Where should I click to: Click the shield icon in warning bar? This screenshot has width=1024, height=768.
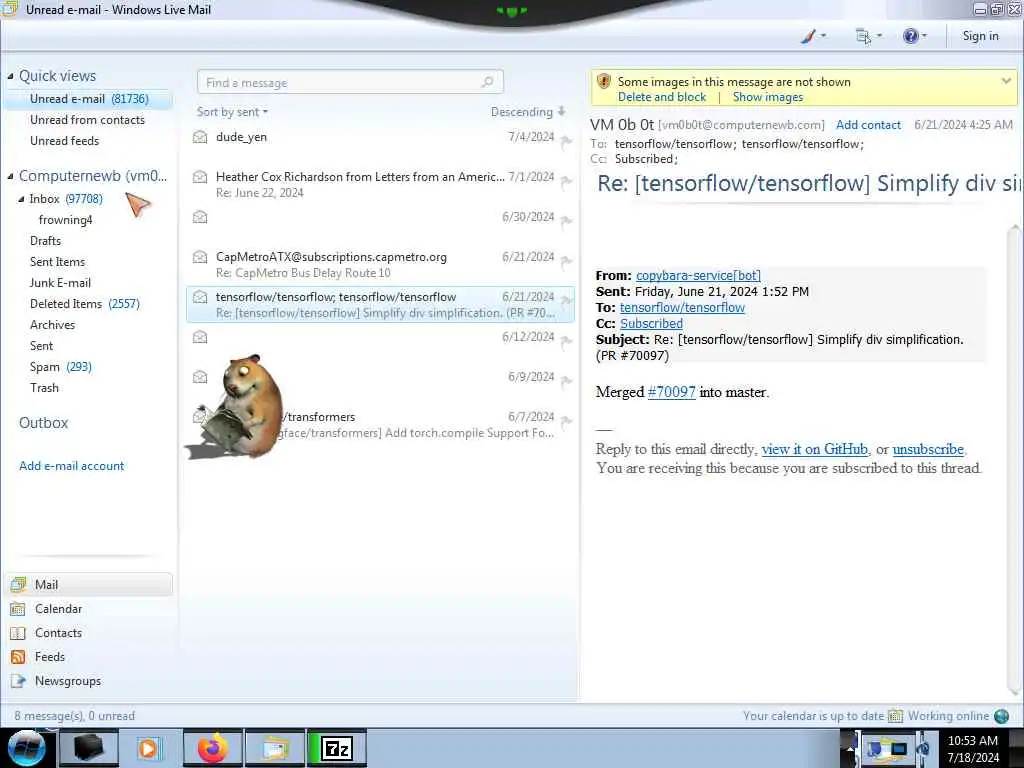pyautogui.click(x=603, y=82)
